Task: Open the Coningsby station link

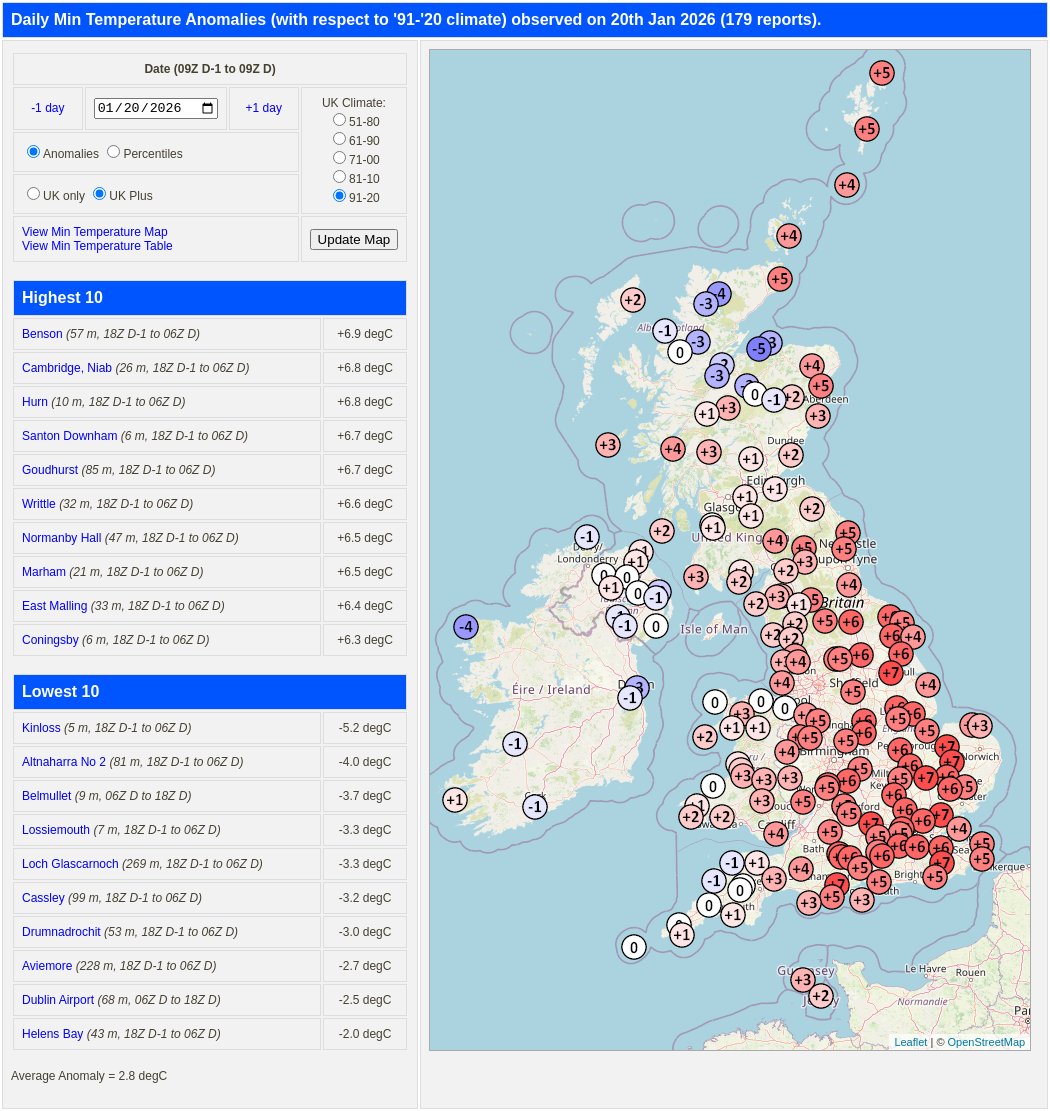Action: pos(50,640)
